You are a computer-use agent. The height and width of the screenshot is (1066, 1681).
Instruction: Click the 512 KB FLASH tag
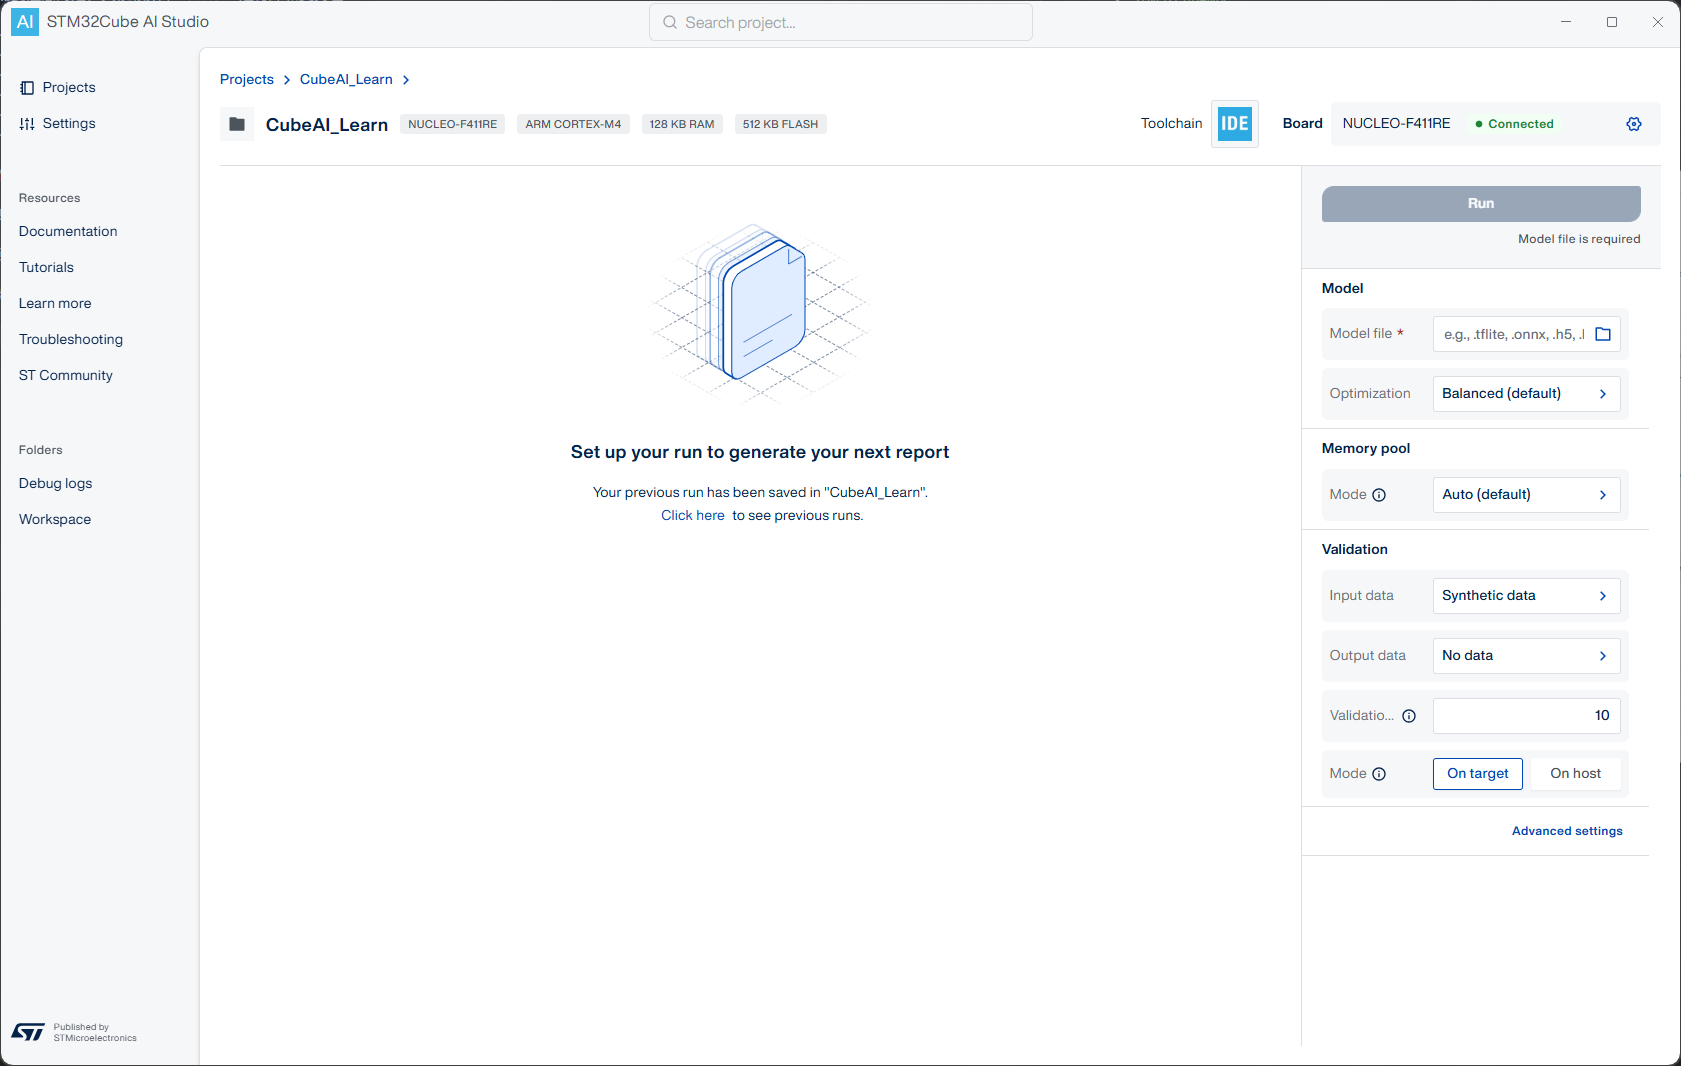pos(780,124)
